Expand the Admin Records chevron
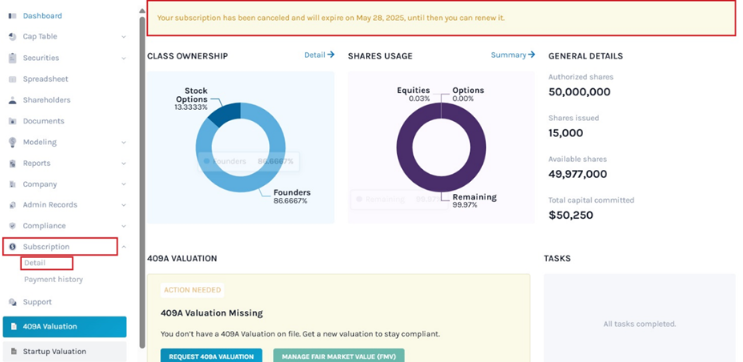 (124, 205)
